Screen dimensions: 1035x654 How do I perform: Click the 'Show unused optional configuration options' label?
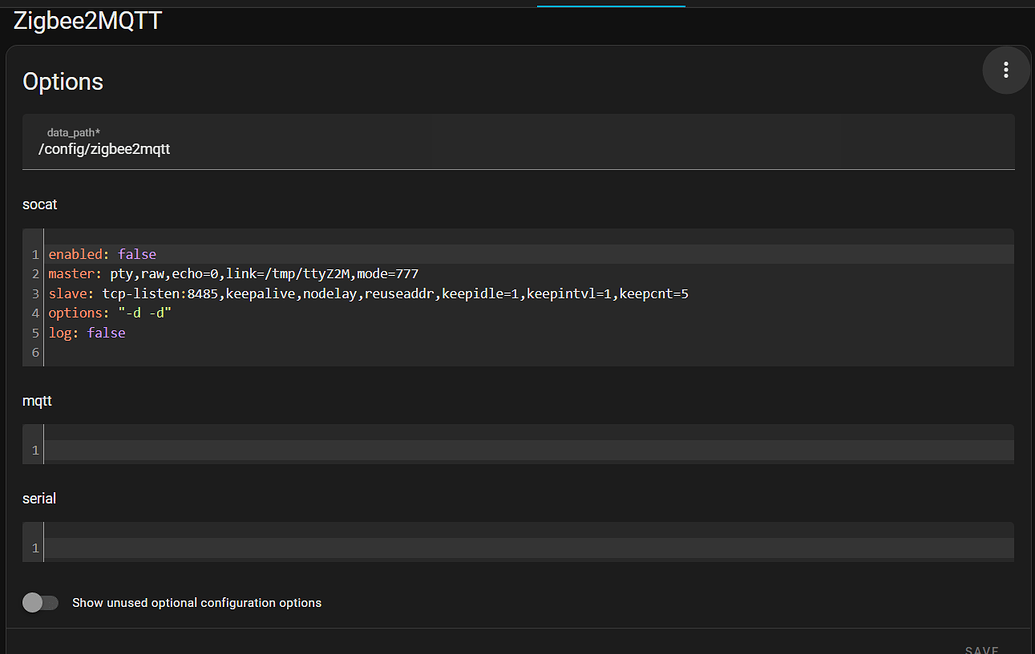(197, 603)
